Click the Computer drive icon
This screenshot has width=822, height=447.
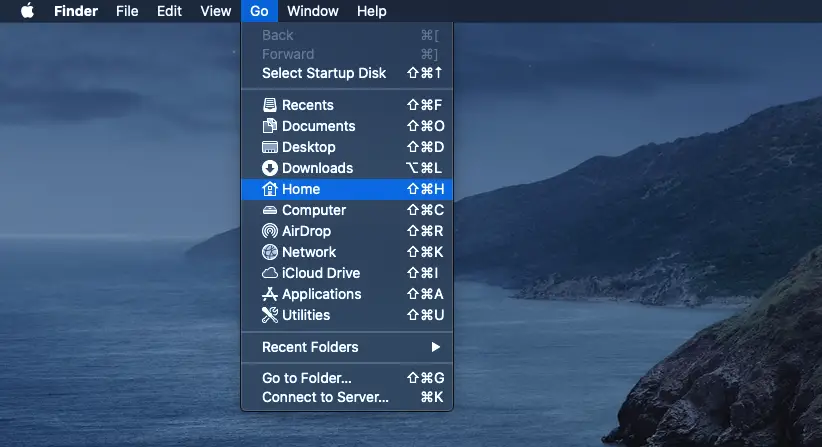[x=269, y=210]
